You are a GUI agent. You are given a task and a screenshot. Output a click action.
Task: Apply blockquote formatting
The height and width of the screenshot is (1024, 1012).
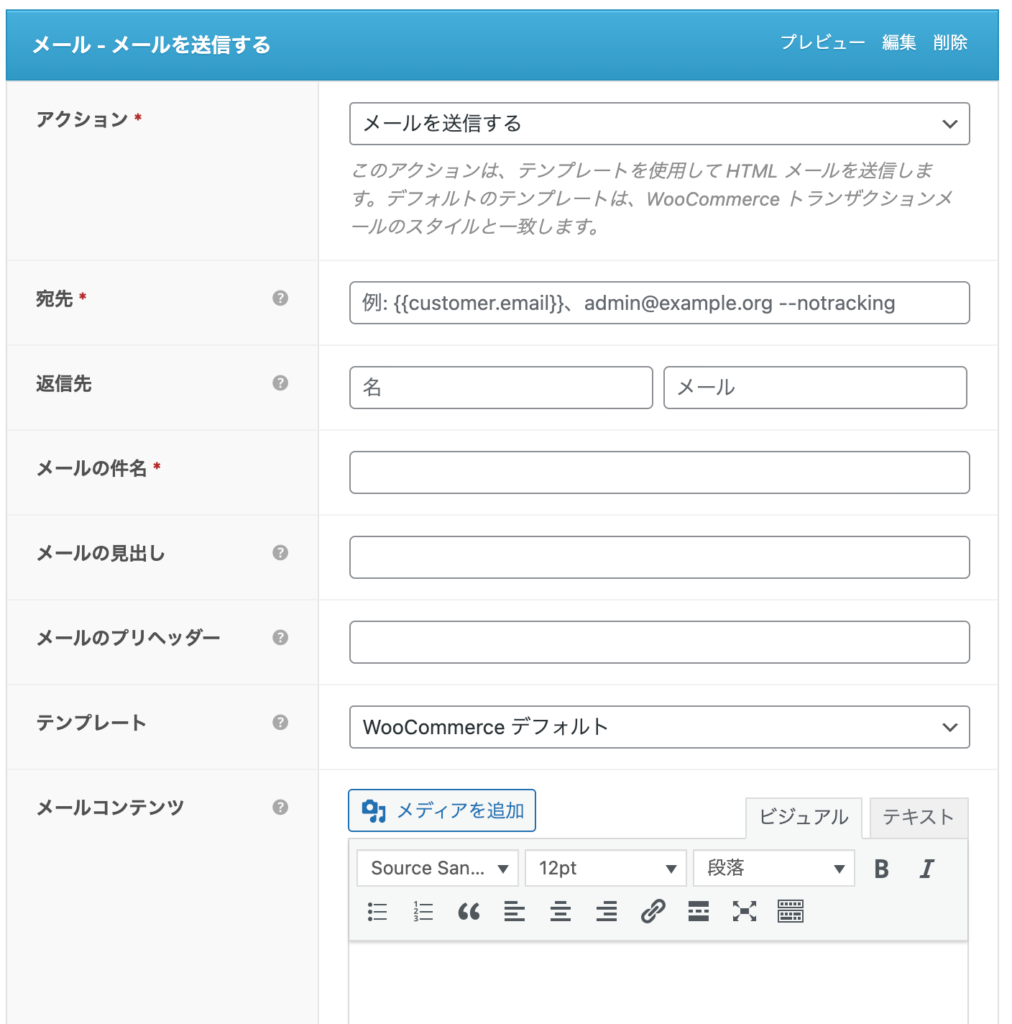pos(469,912)
